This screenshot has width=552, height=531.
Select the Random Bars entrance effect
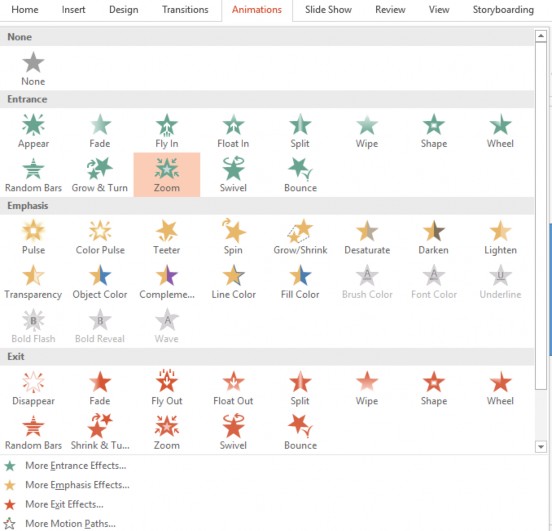(x=33, y=175)
